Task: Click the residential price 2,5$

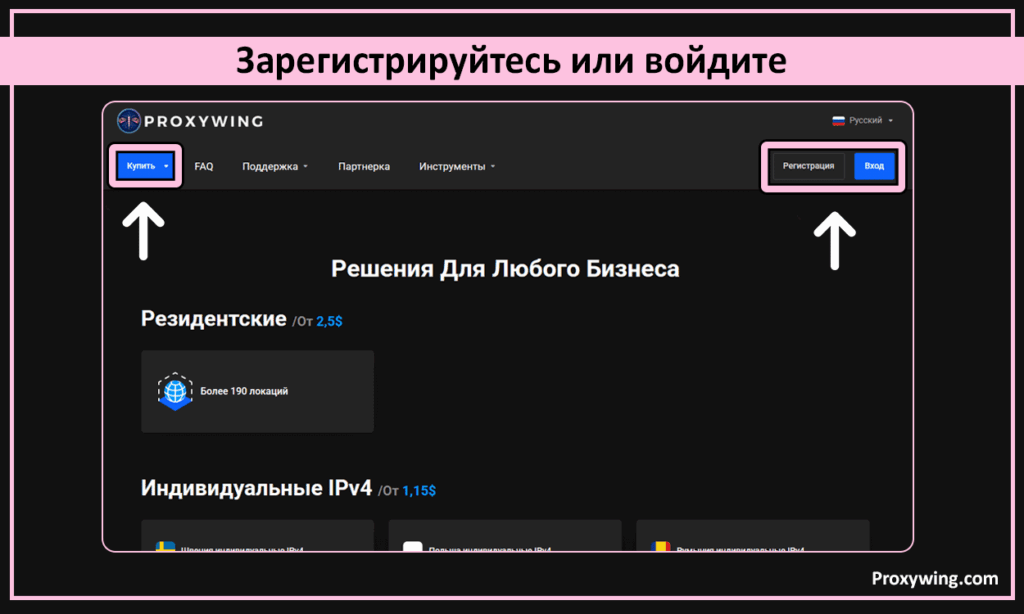Action: coord(329,322)
